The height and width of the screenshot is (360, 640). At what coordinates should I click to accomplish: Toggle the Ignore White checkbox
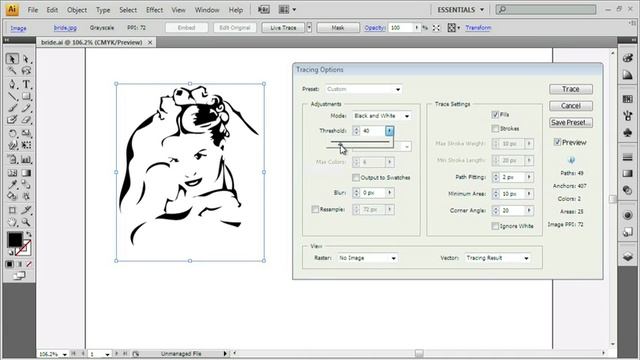point(495,226)
